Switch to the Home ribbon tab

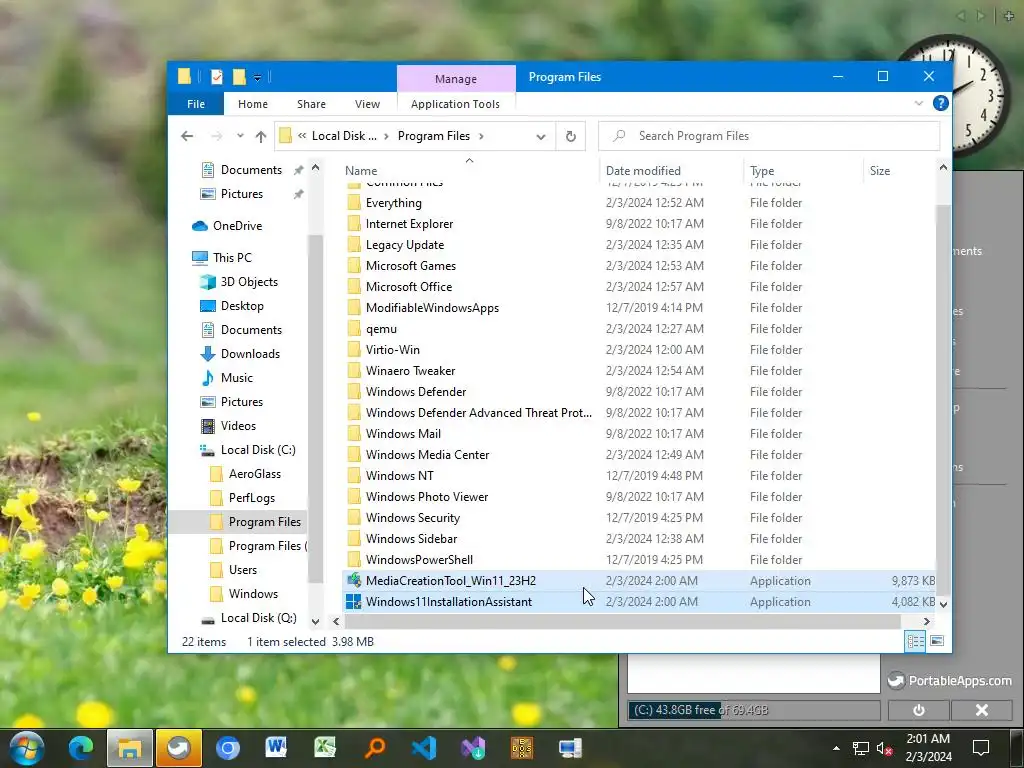253,104
